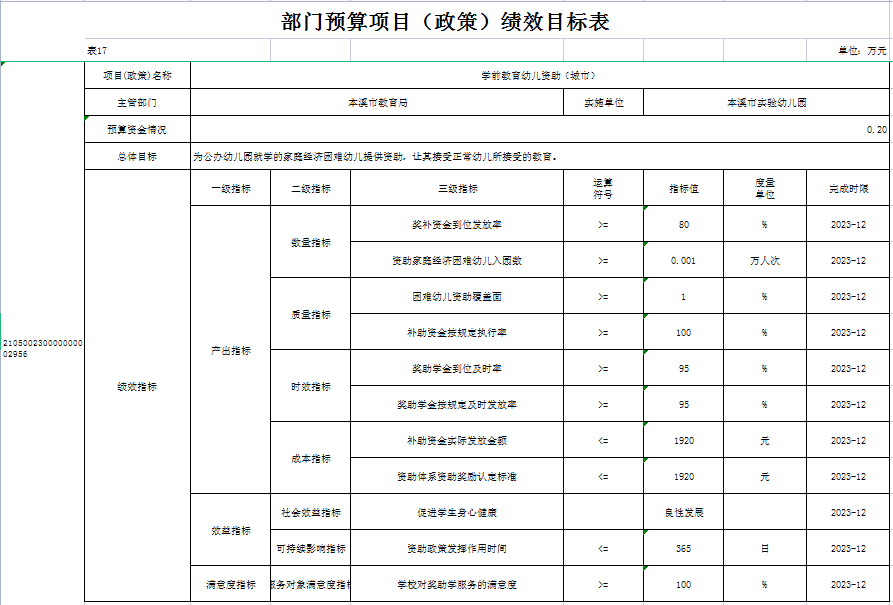
Task: Select the 绩效指标 merged cell
Action: point(137,386)
